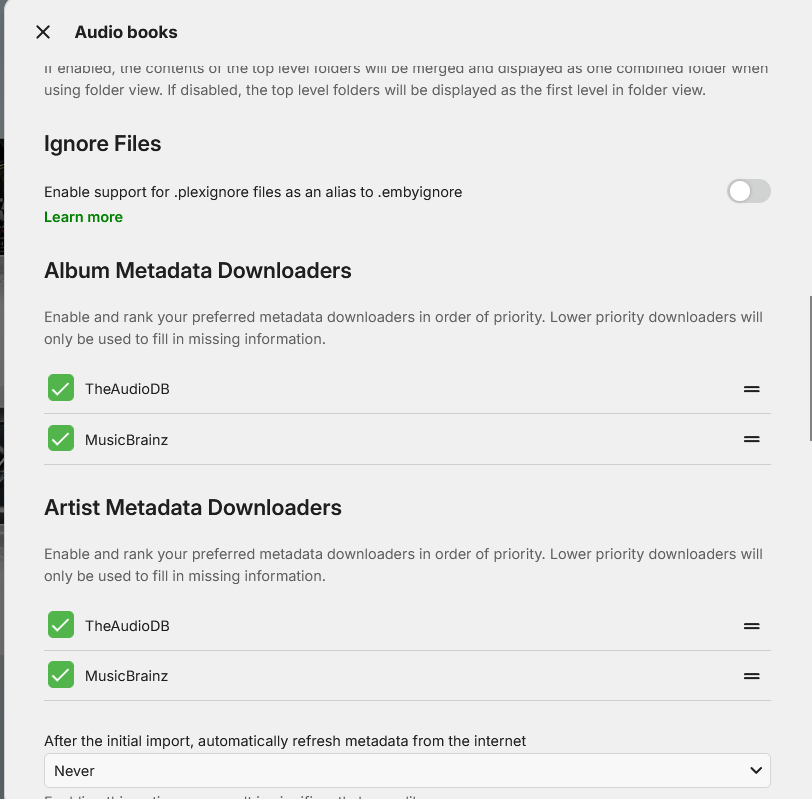Toggle the .plexignore files support switch
Screen dimensions: 812x799
(748, 191)
